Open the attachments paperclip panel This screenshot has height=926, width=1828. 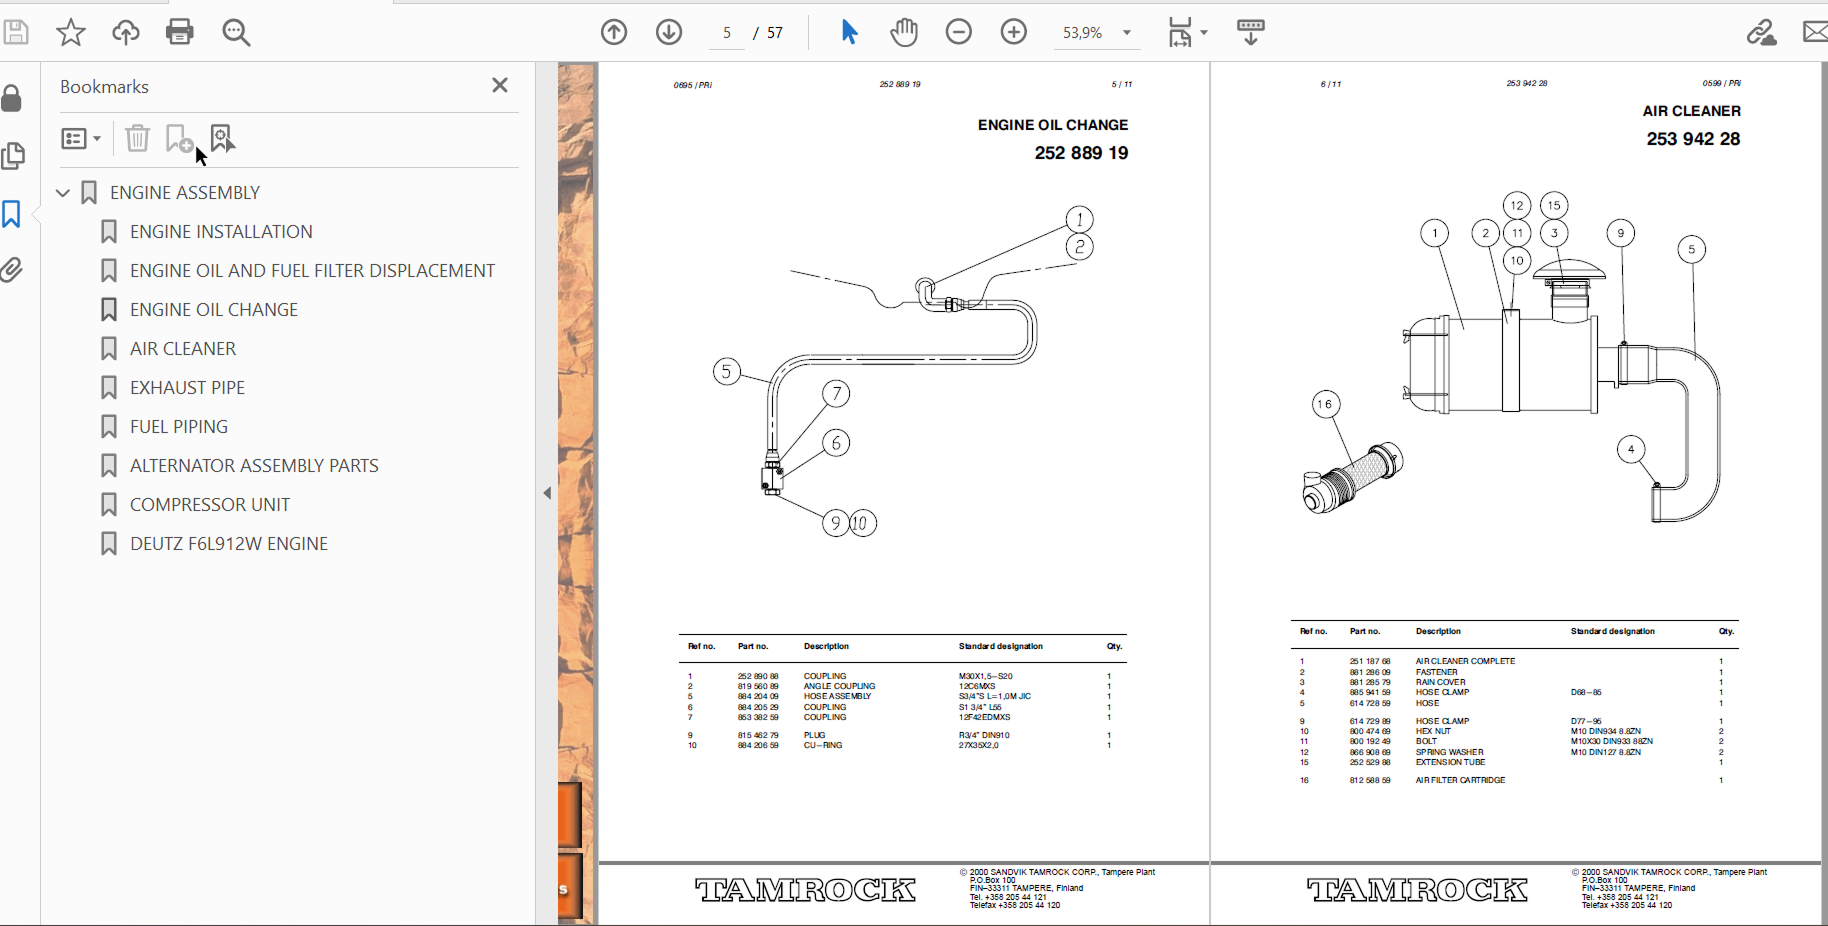pos(12,270)
